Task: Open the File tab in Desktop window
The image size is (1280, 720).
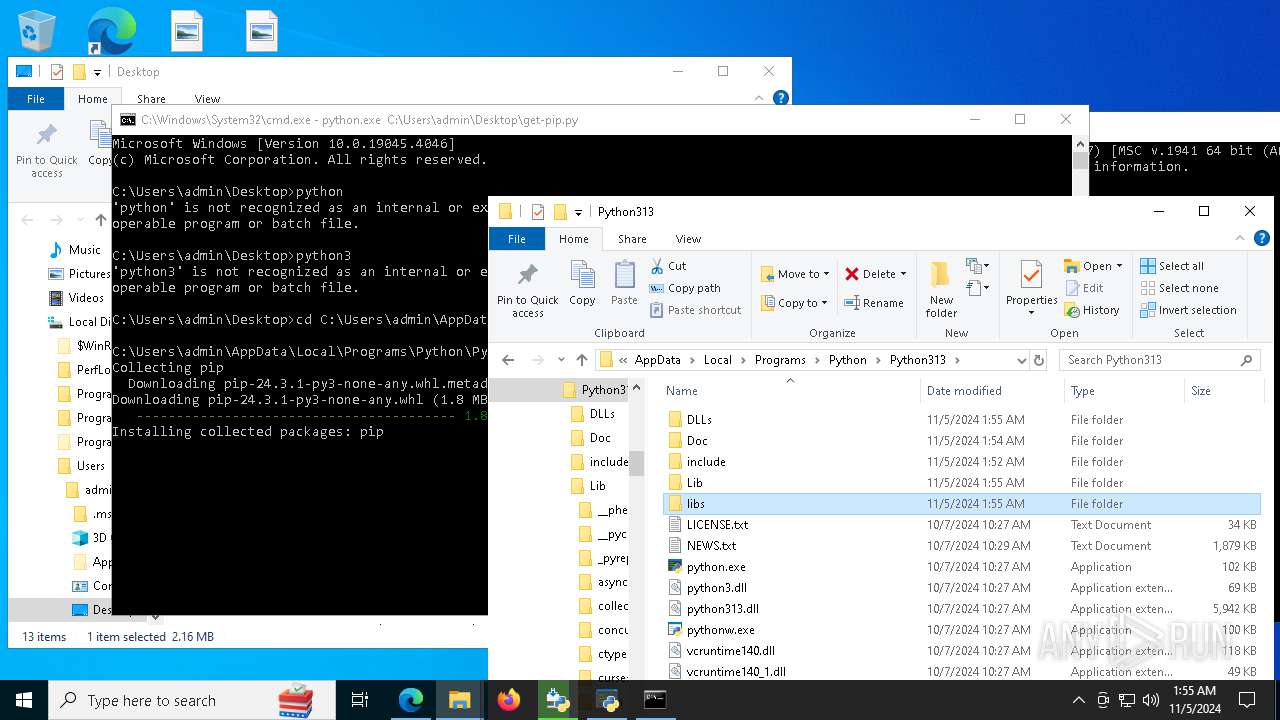Action: pyautogui.click(x=36, y=99)
